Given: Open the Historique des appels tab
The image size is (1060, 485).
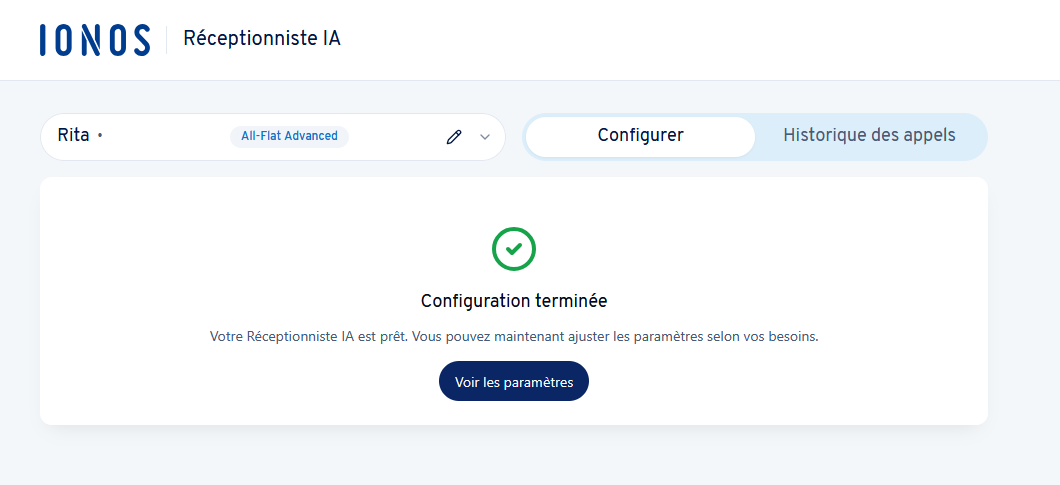Looking at the screenshot, I should click(x=869, y=136).
